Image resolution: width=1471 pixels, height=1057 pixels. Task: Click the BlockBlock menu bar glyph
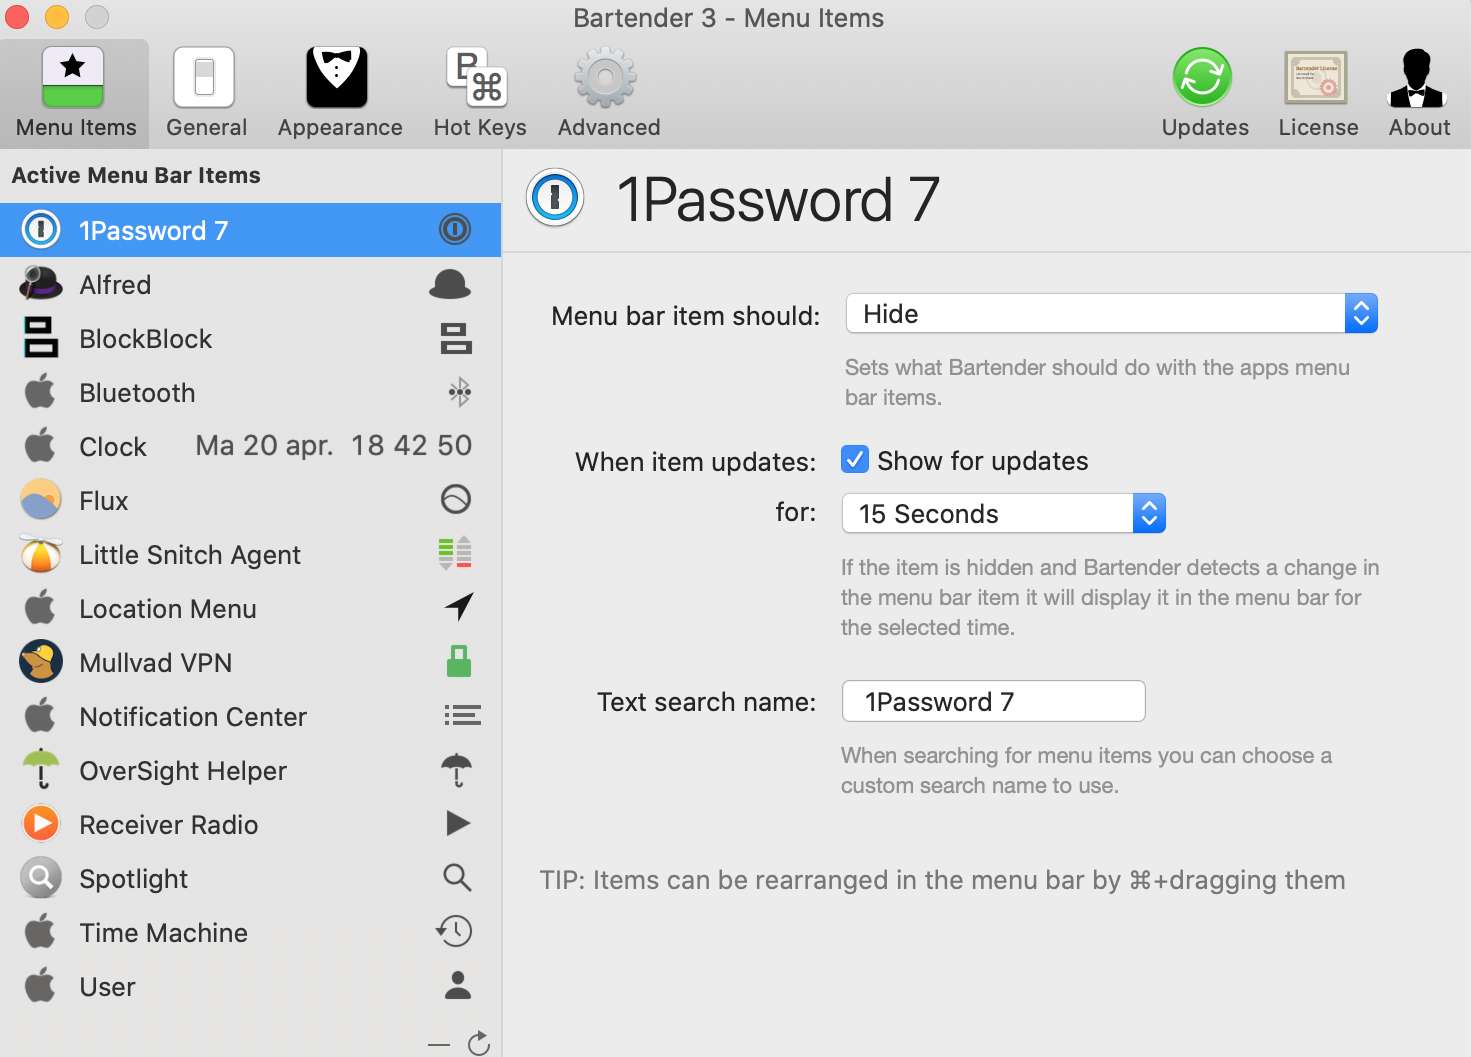point(456,339)
